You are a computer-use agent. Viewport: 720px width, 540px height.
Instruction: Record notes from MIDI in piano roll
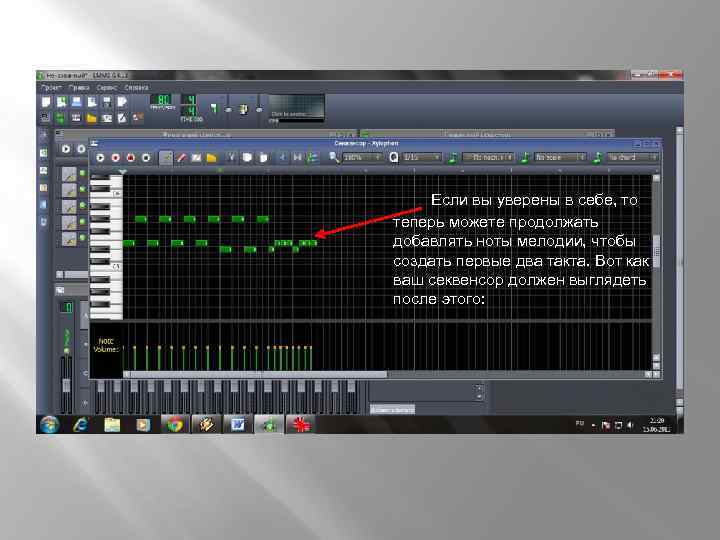[115, 158]
